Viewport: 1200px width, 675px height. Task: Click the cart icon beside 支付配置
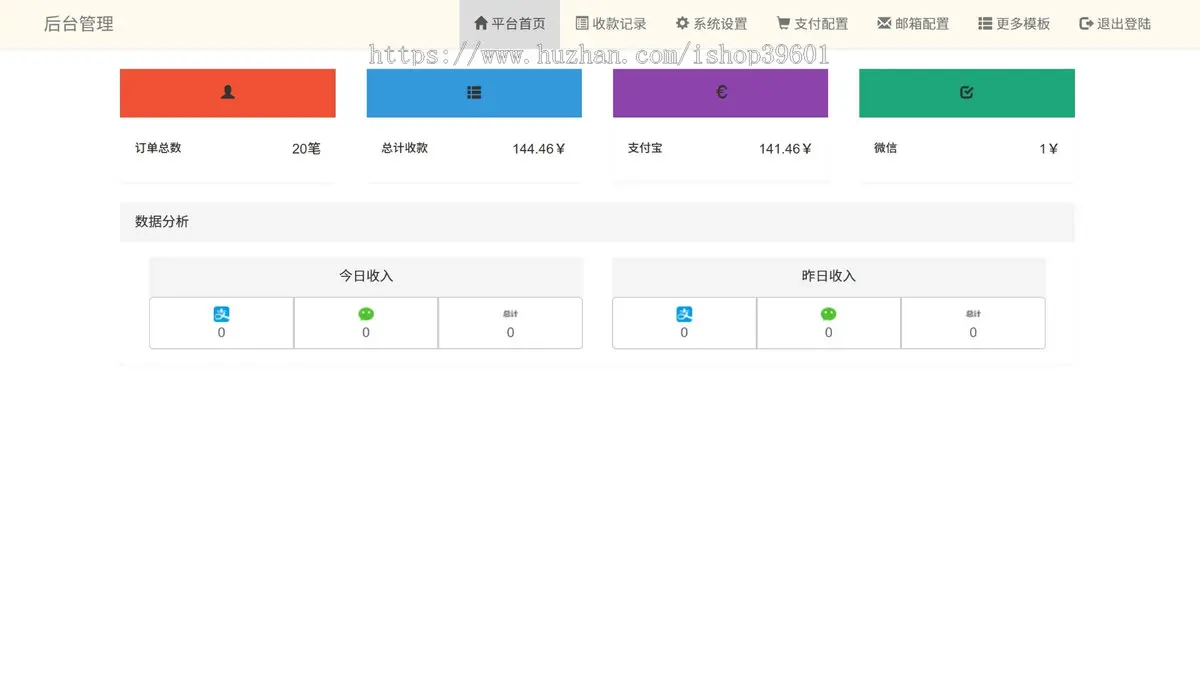[783, 23]
